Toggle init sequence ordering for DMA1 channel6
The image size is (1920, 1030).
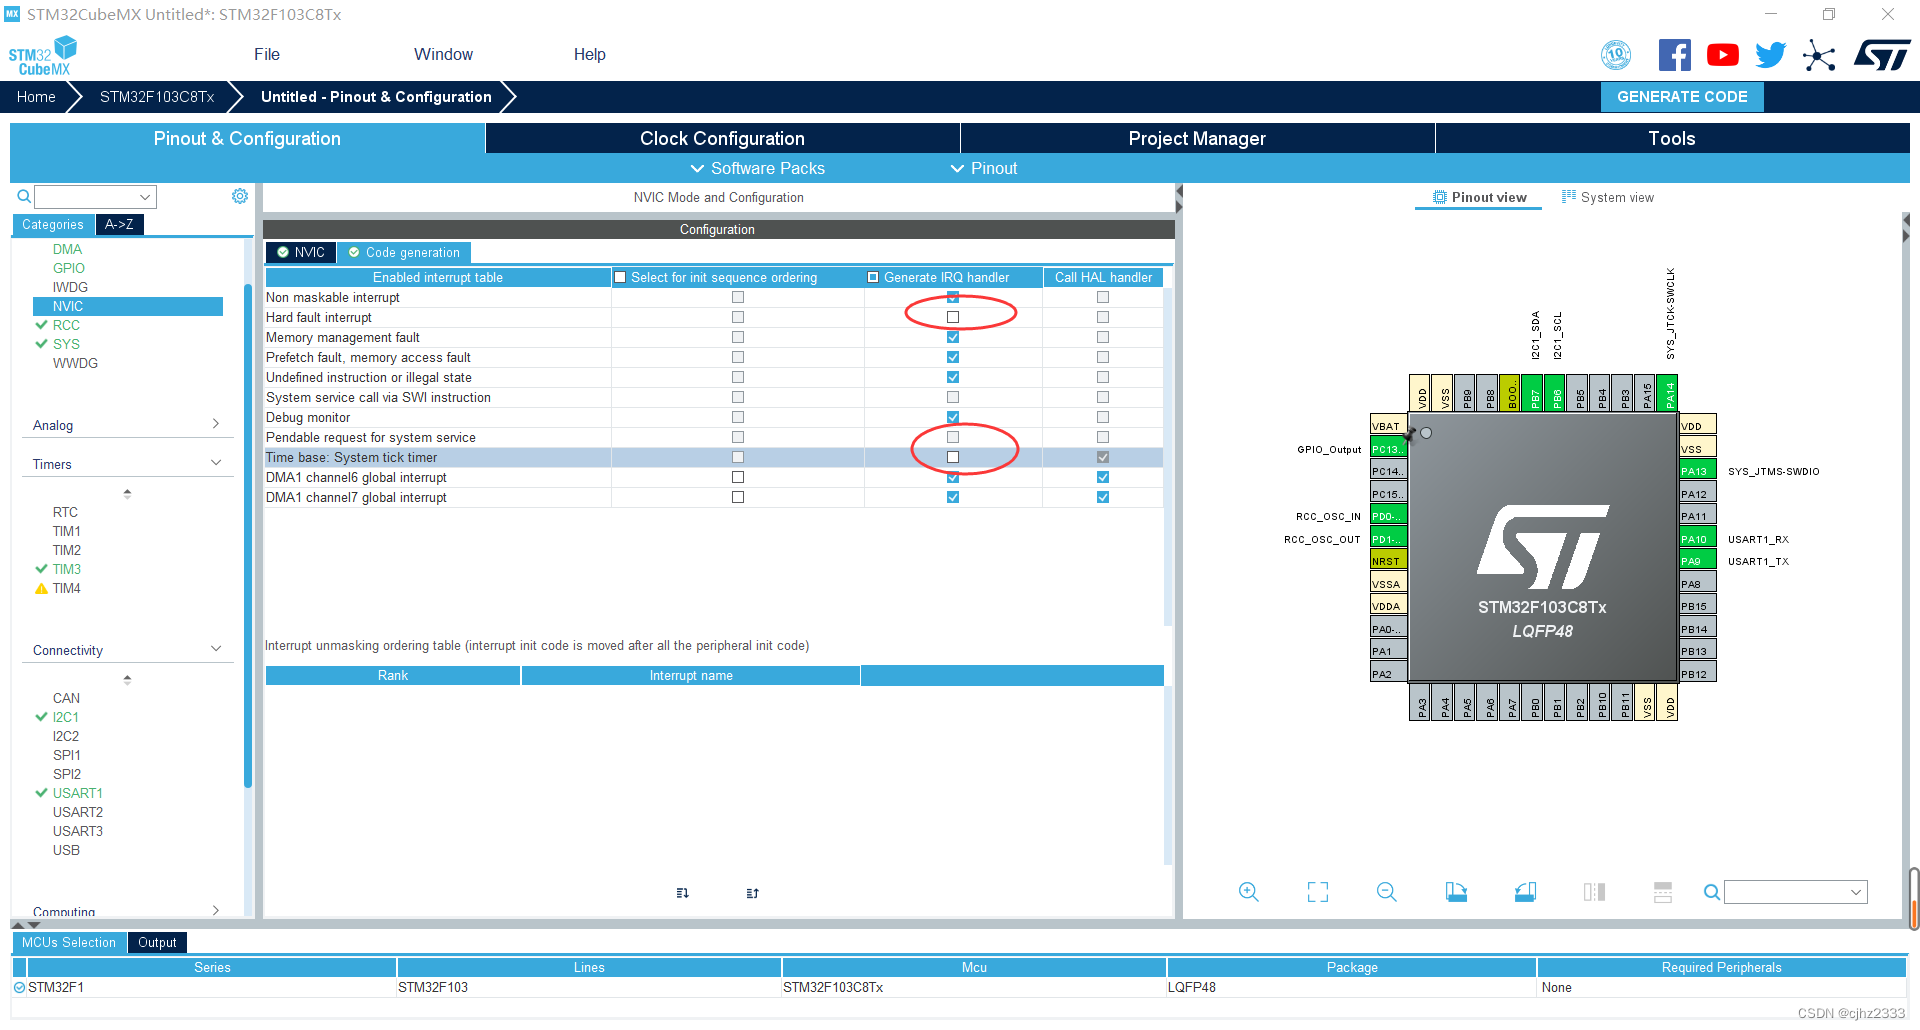[738, 477]
